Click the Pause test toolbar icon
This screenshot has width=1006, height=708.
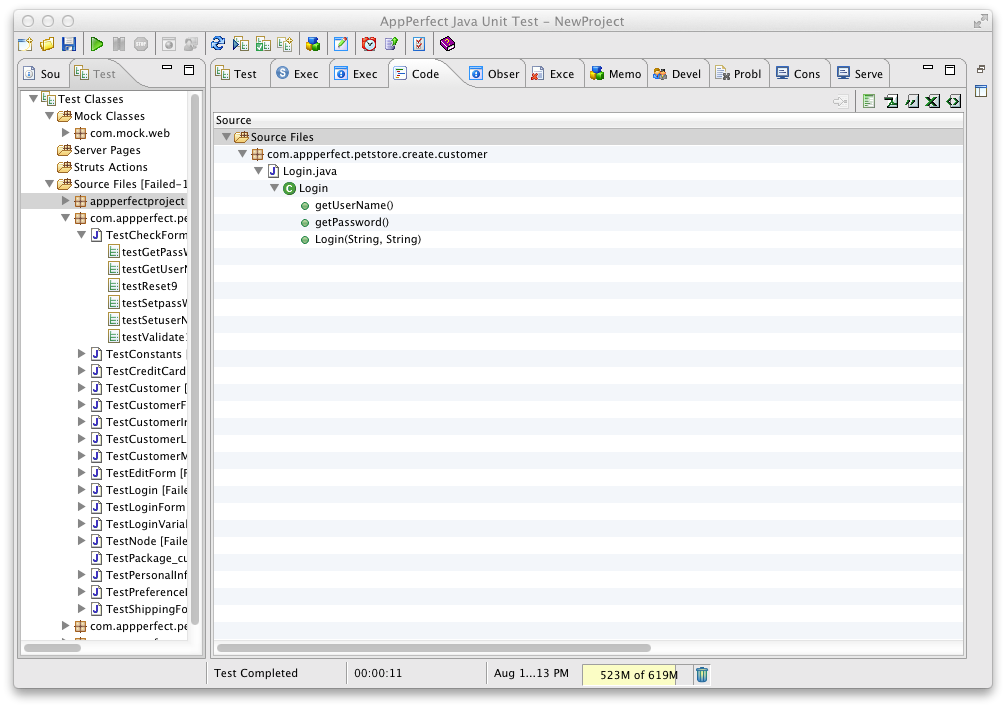[119, 44]
